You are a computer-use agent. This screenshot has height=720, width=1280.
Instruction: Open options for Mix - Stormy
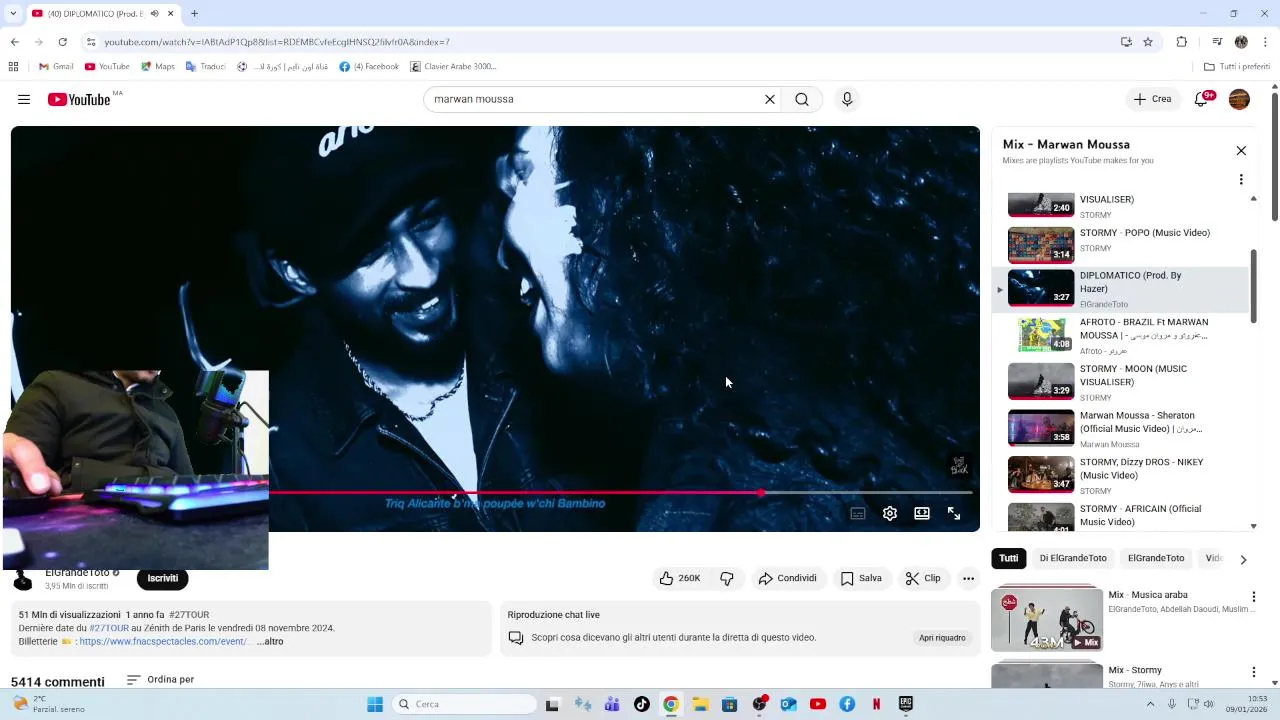1253,673
